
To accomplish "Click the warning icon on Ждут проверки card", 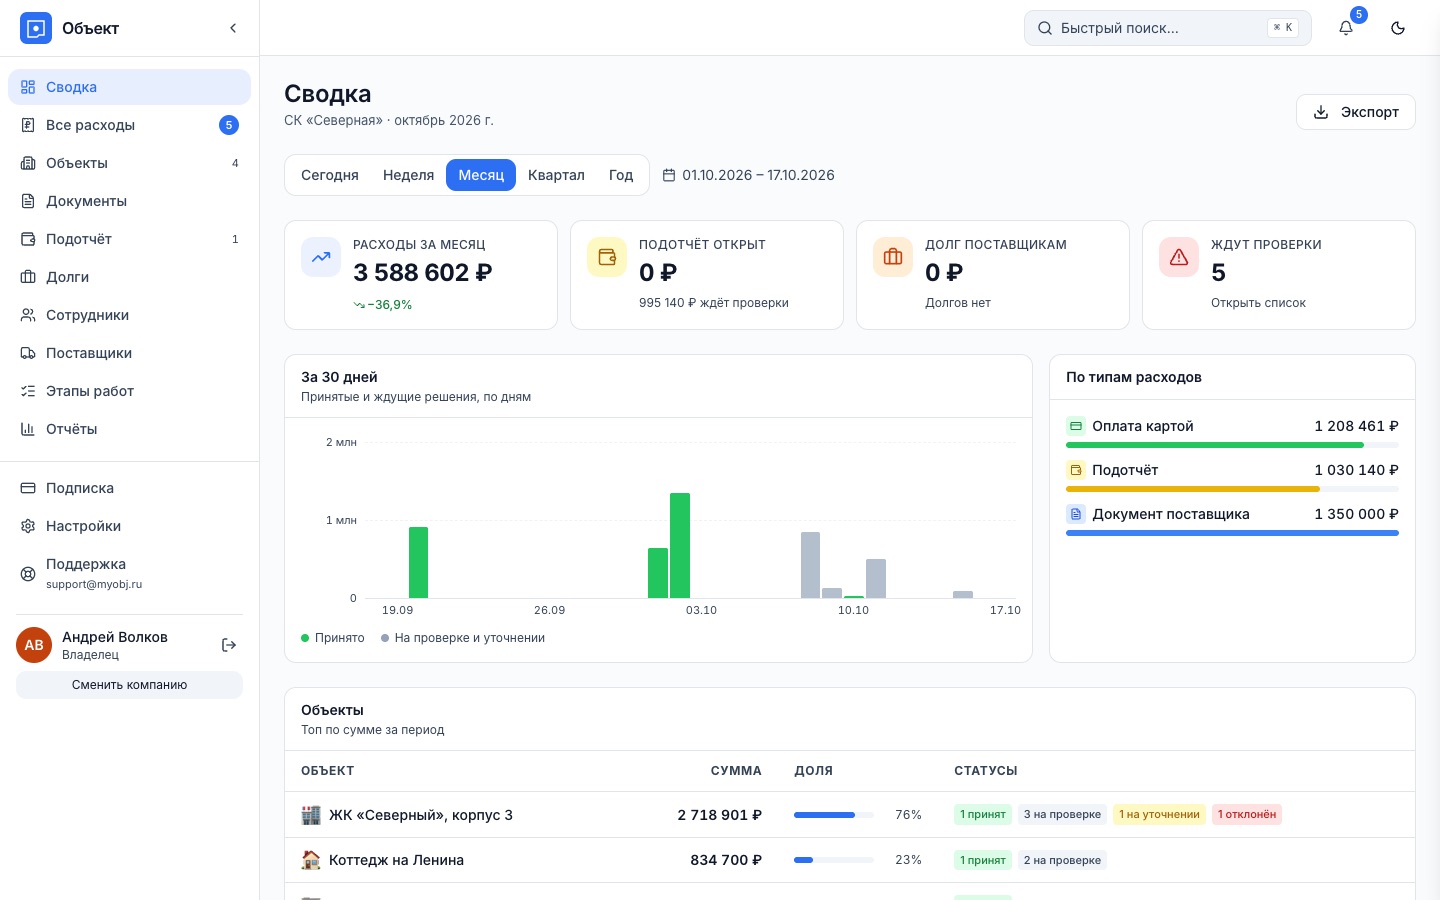I will pyautogui.click(x=1179, y=257).
